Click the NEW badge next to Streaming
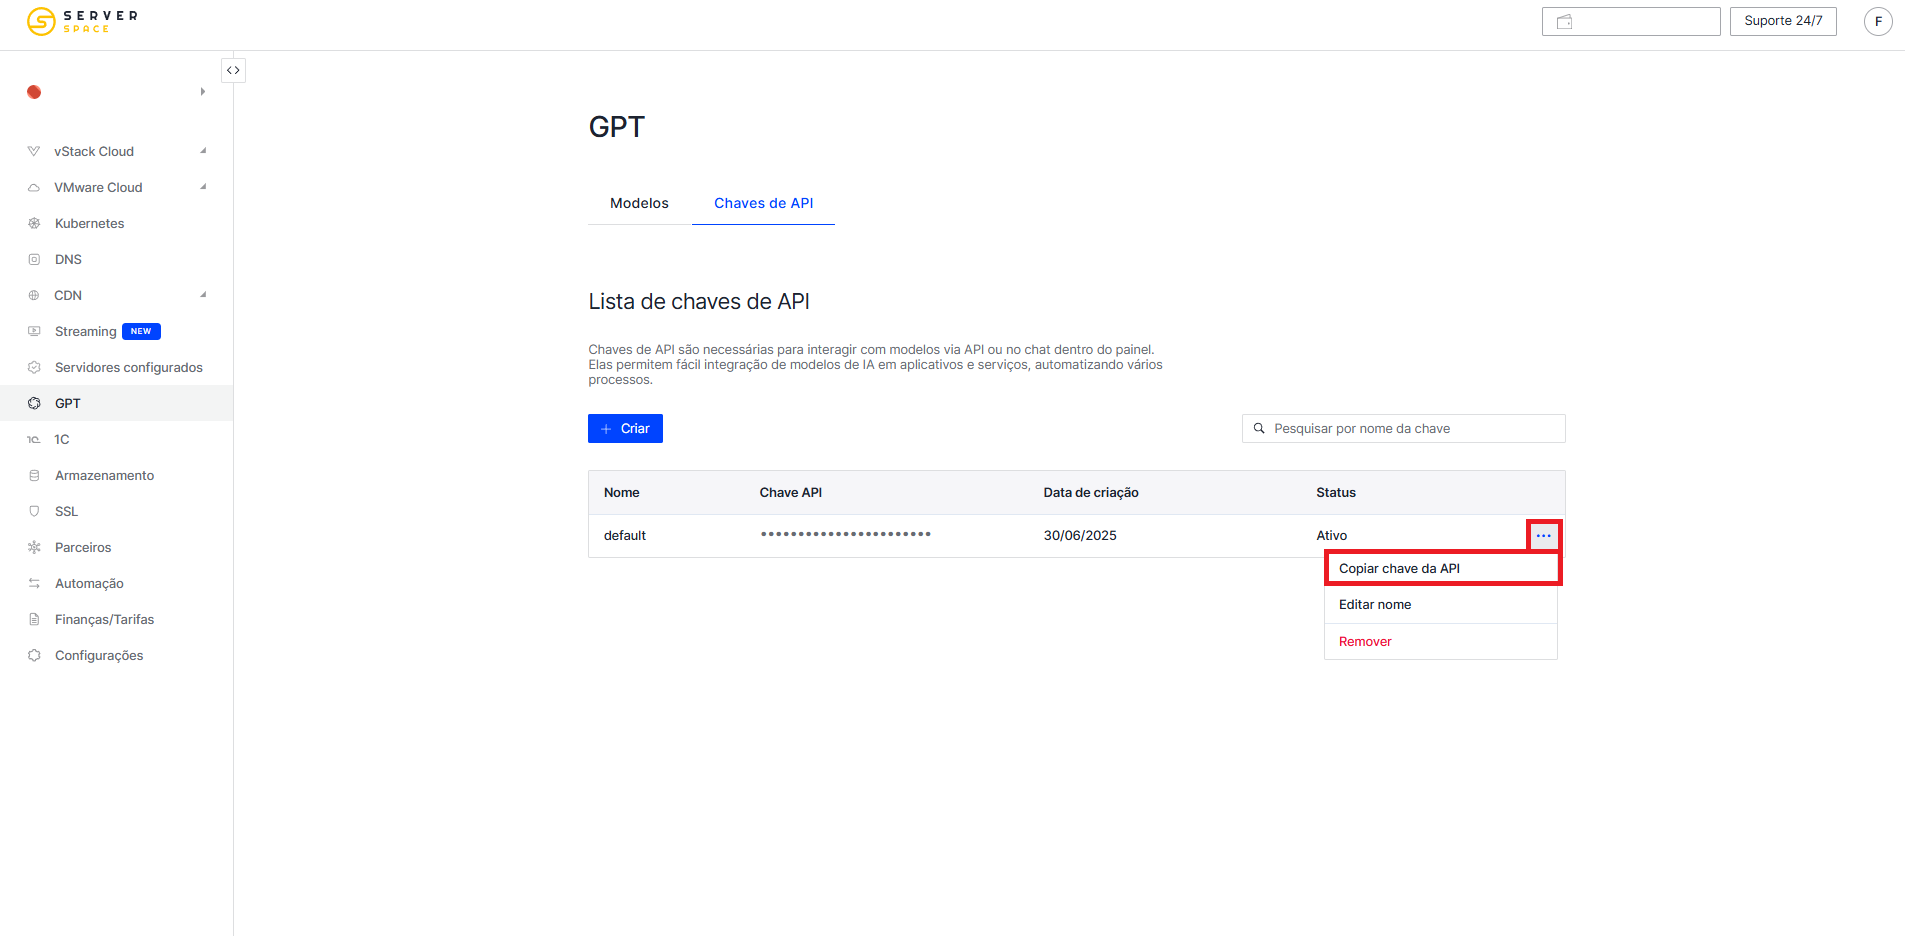Screen dimensions: 1905x936 (141, 331)
